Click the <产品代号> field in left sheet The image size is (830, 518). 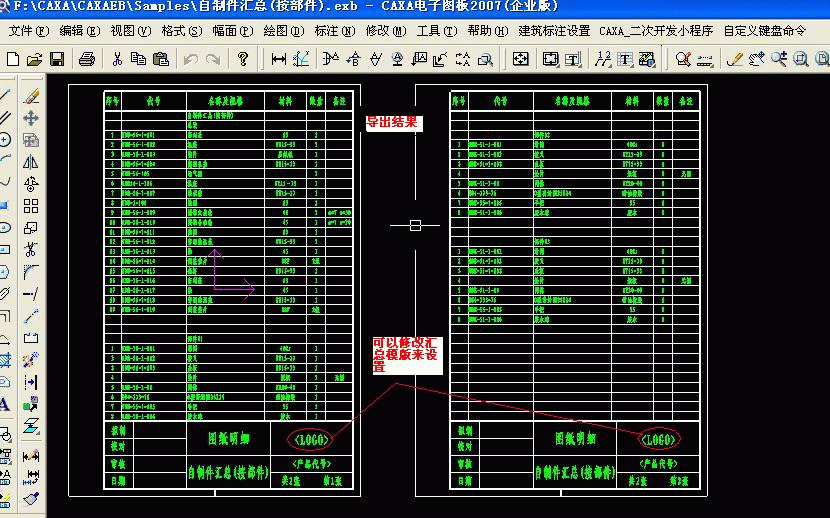(x=311, y=464)
